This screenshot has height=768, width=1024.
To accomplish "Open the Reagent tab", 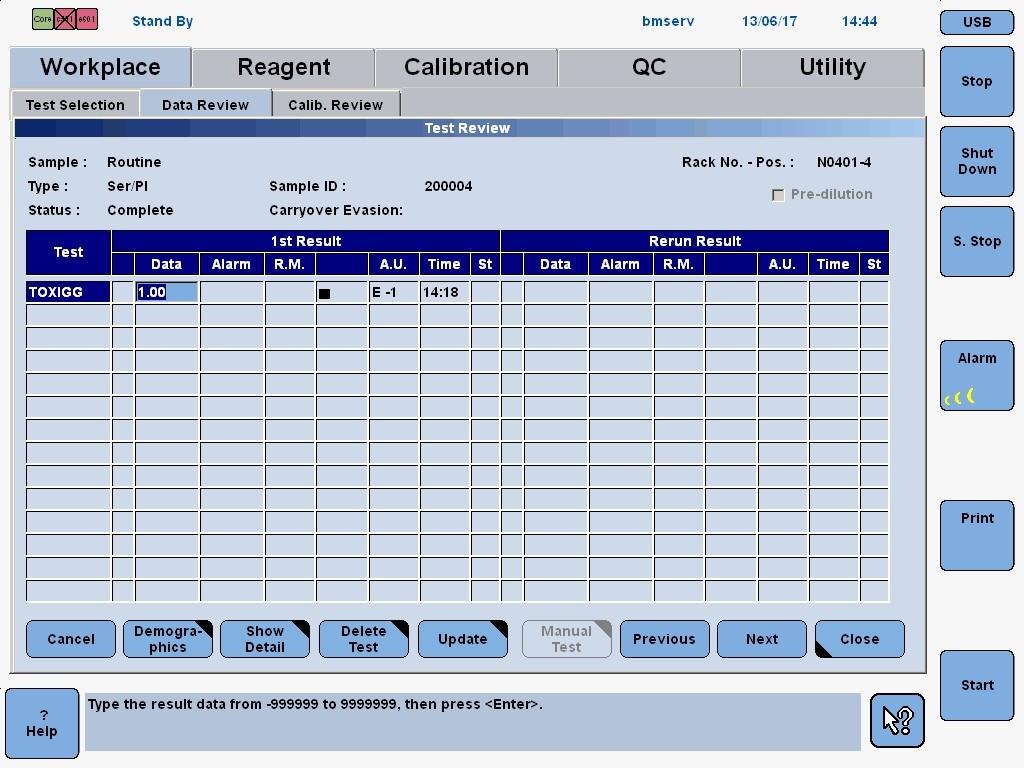I will [x=283, y=67].
